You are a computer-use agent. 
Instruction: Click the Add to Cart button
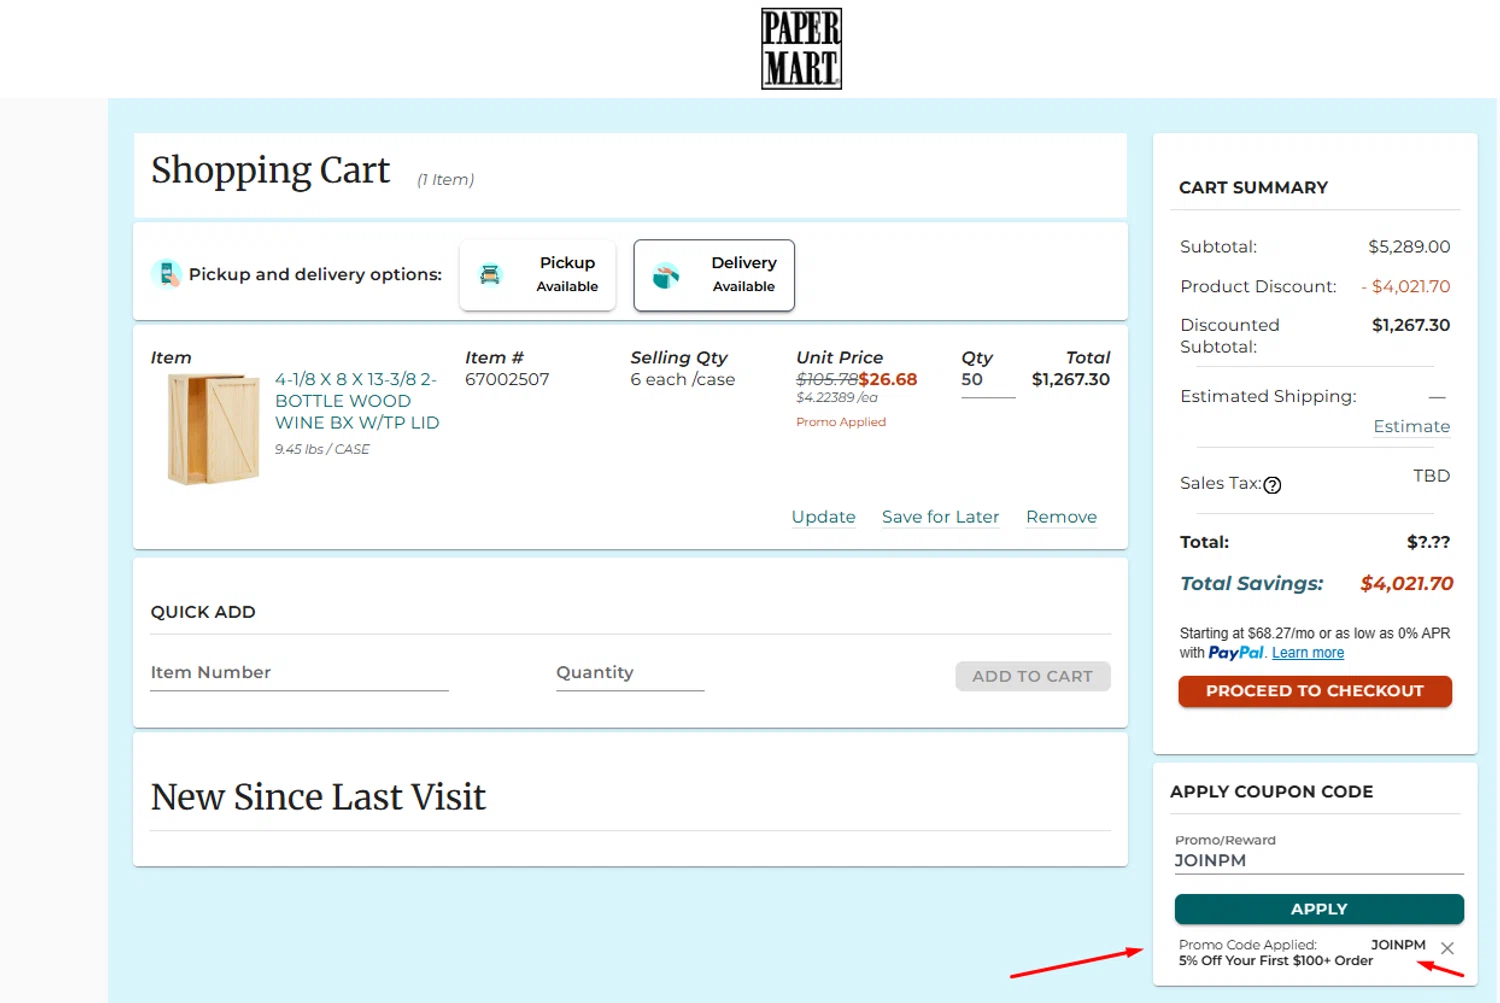tap(1032, 676)
